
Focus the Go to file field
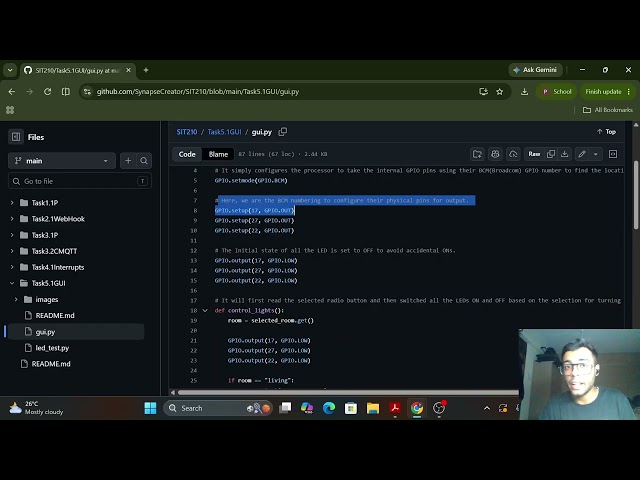tap(80, 181)
